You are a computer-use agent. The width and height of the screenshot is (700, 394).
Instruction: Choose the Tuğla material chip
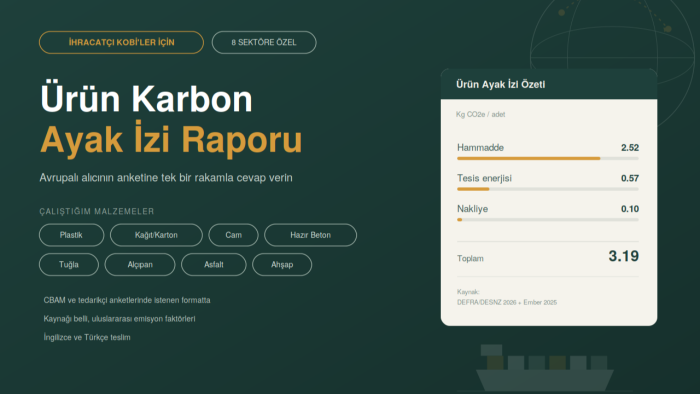pyautogui.click(x=69, y=265)
